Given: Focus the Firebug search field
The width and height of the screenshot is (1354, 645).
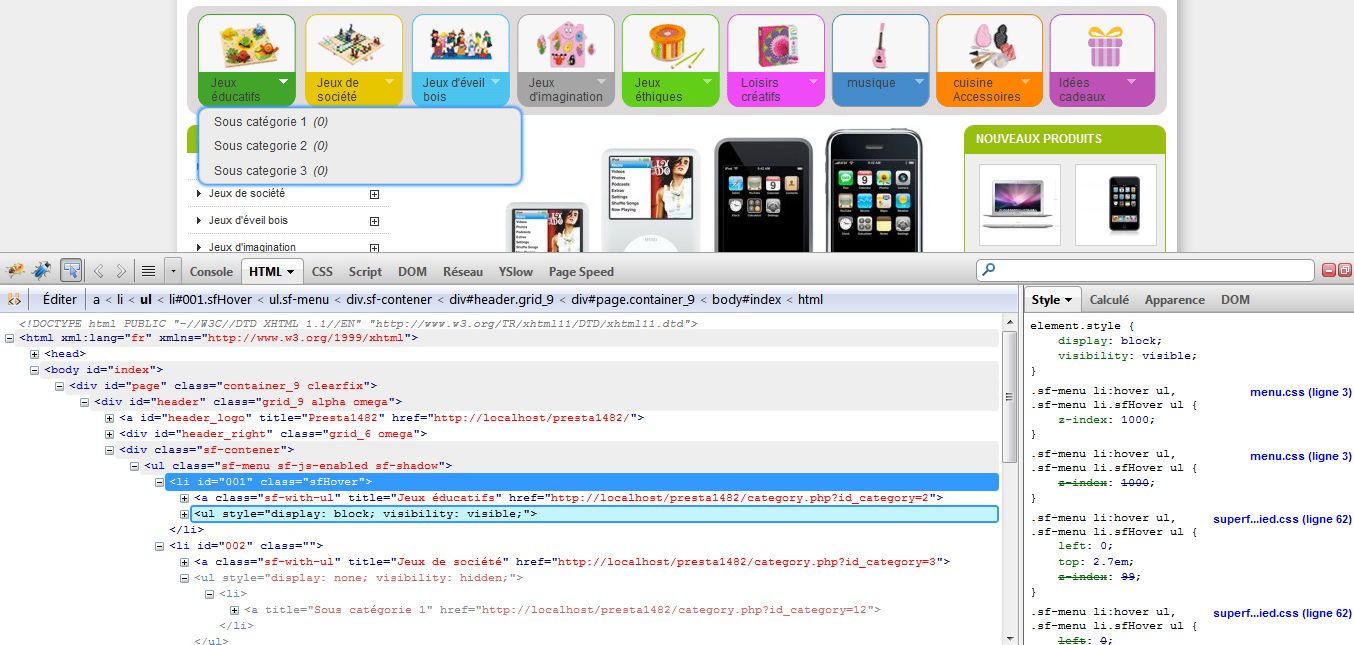Looking at the screenshot, I should click(x=1146, y=270).
